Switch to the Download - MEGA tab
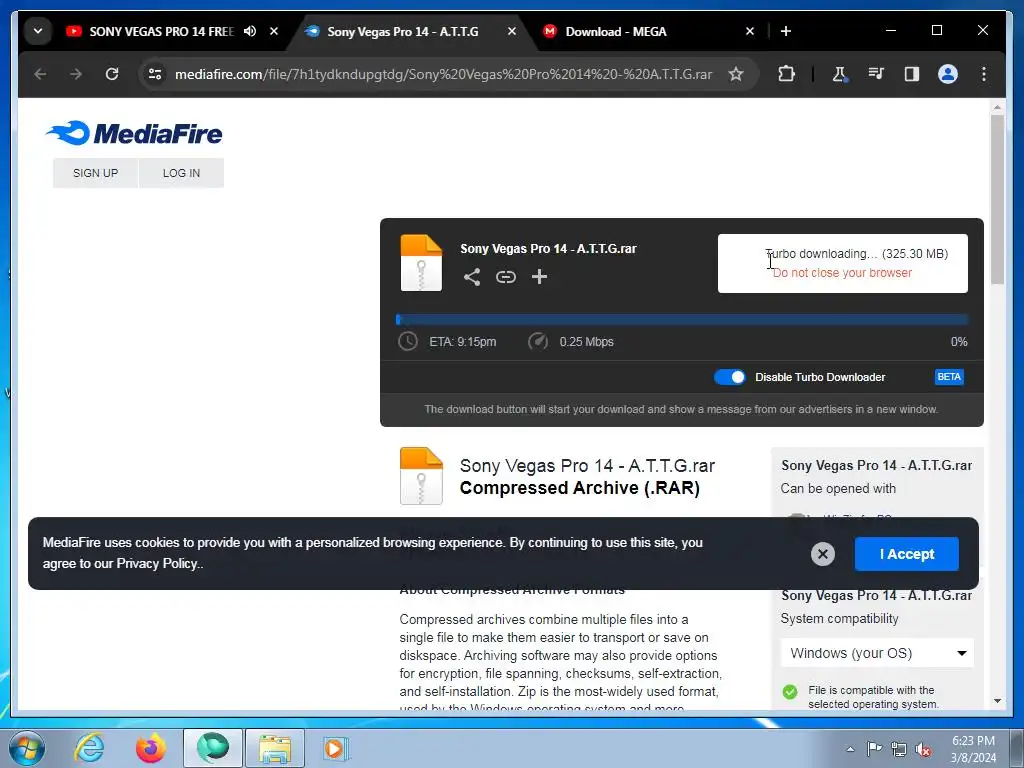This screenshot has width=1024, height=768. coord(616,31)
